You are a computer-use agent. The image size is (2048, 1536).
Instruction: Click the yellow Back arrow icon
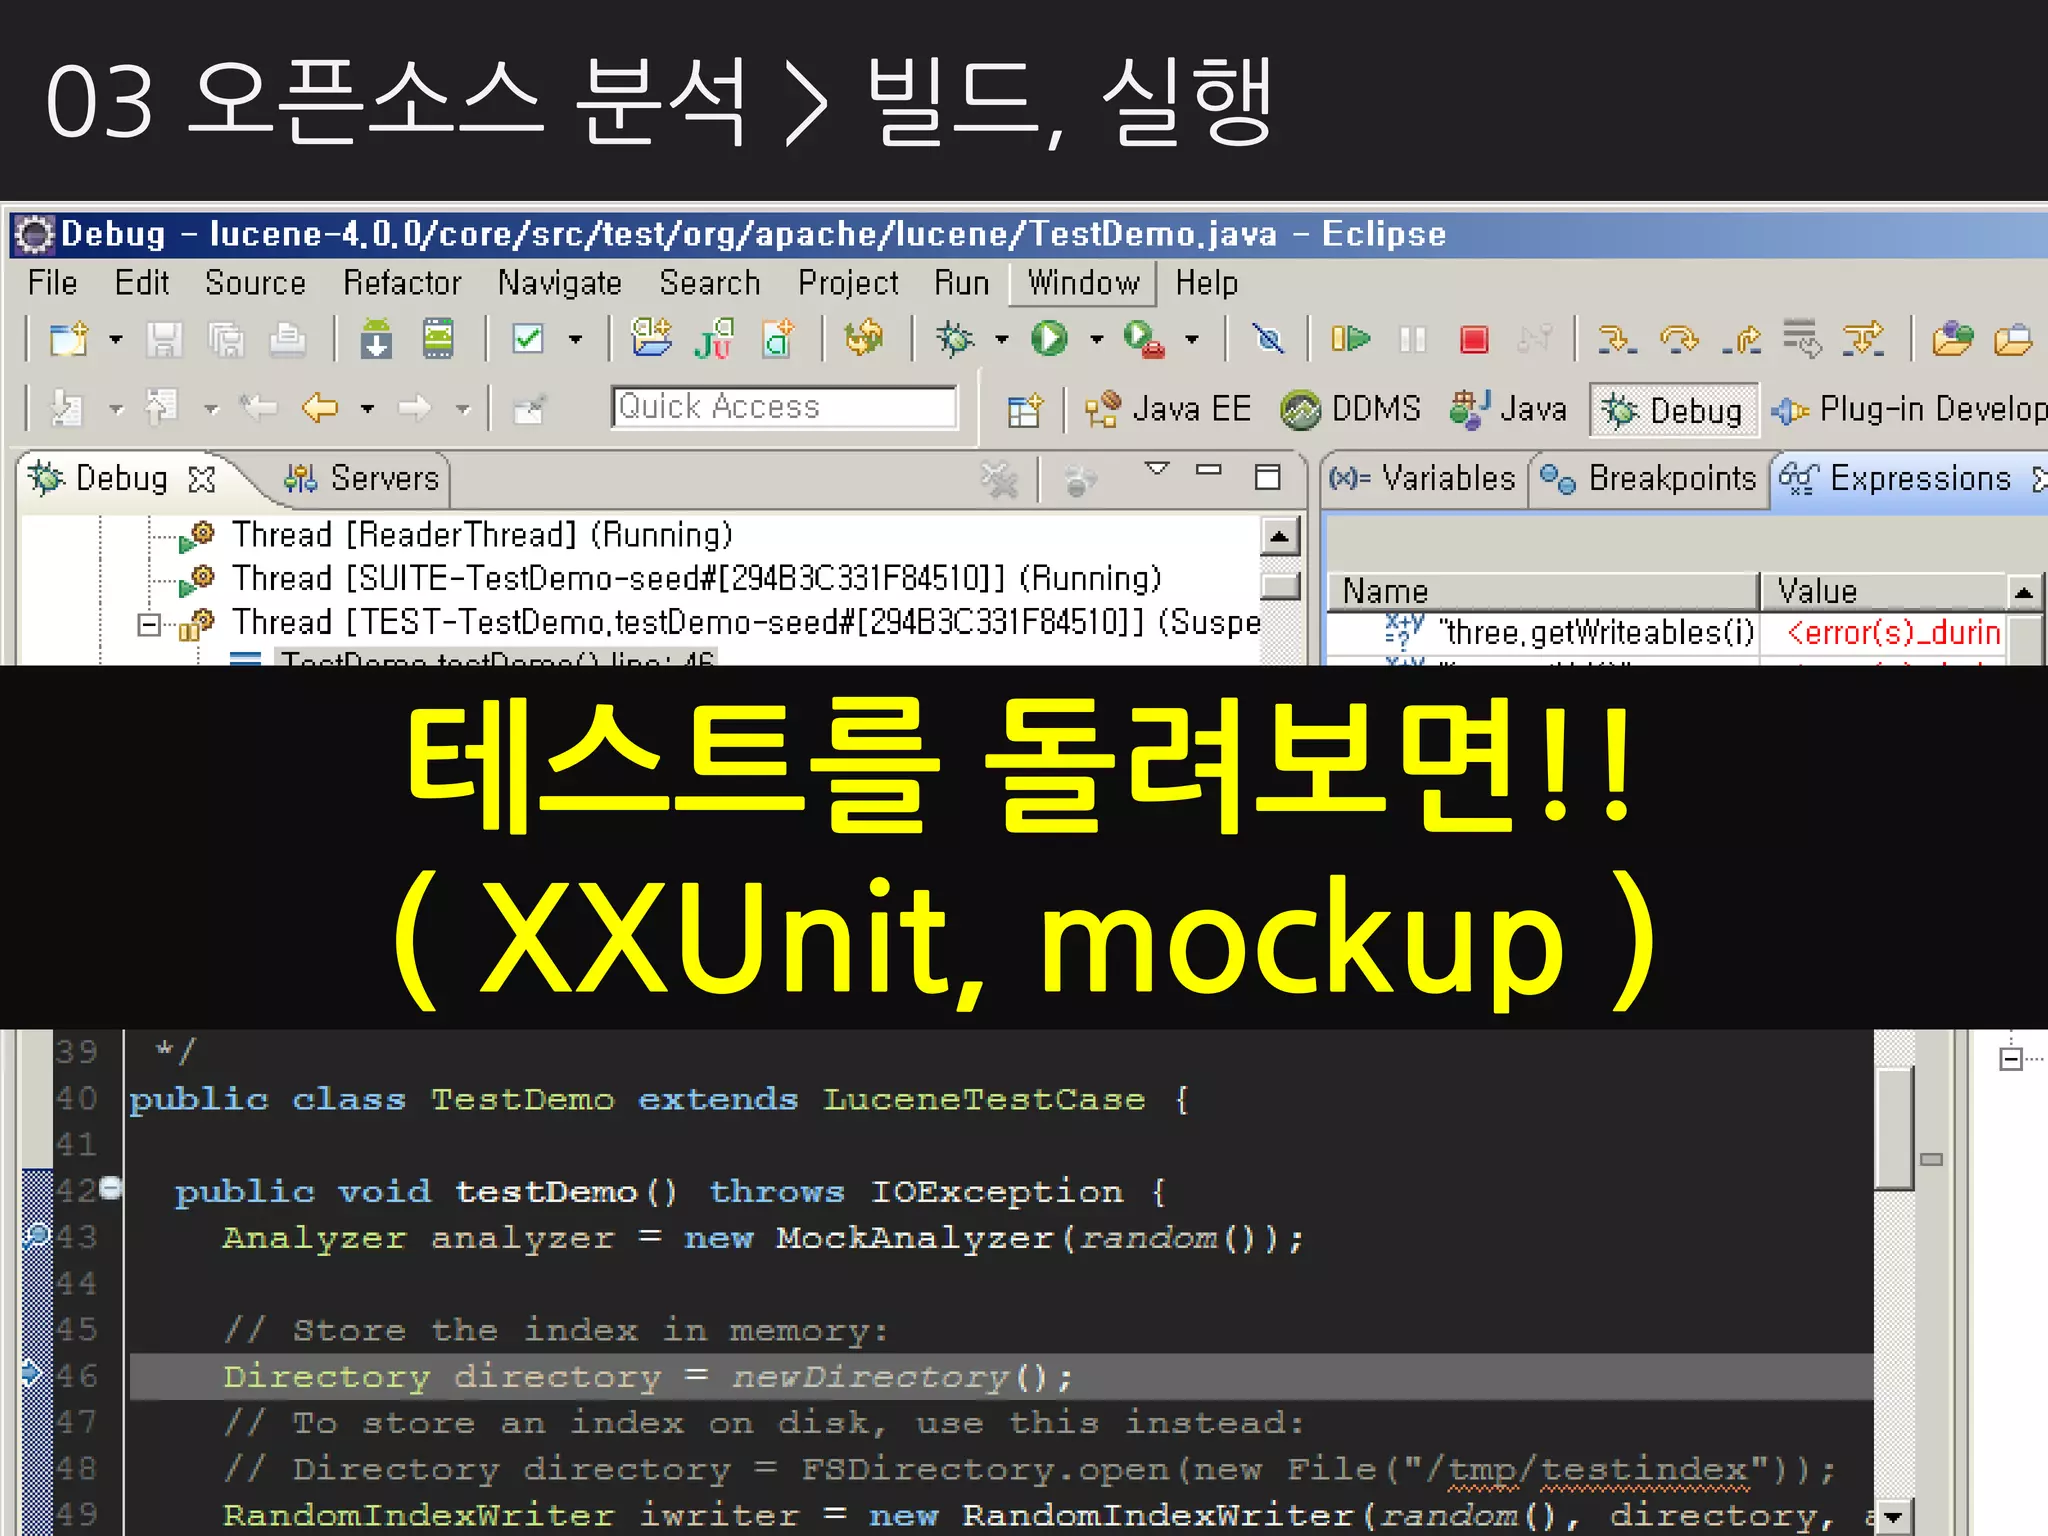click(x=320, y=408)
